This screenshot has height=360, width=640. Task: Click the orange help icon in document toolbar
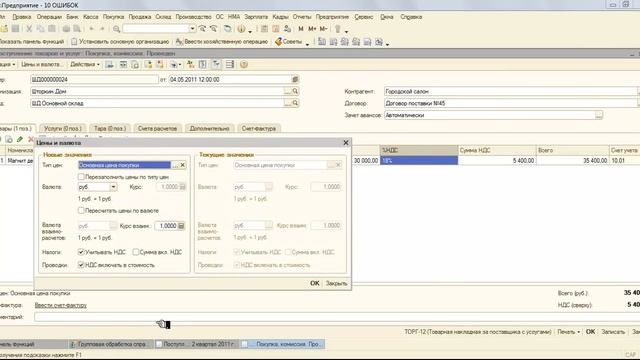(x=244, y=64)
